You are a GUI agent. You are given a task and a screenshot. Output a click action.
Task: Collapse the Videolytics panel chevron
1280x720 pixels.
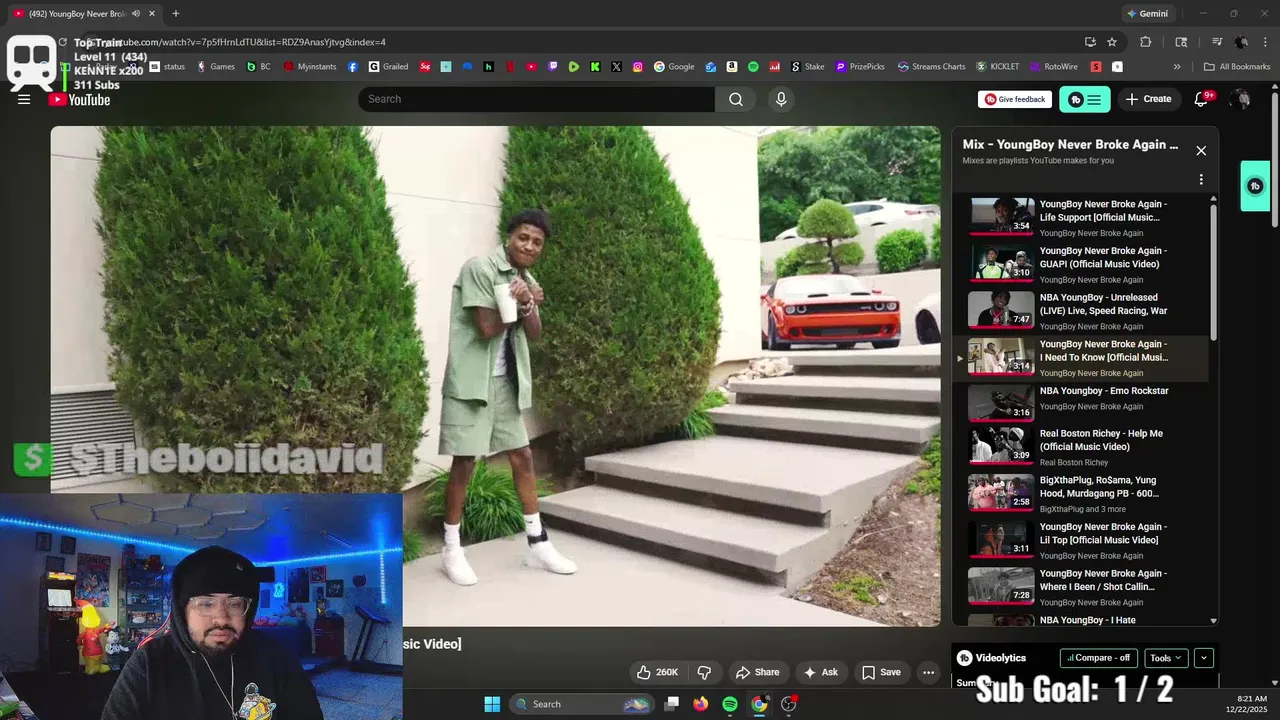[x=1204, y=658]
